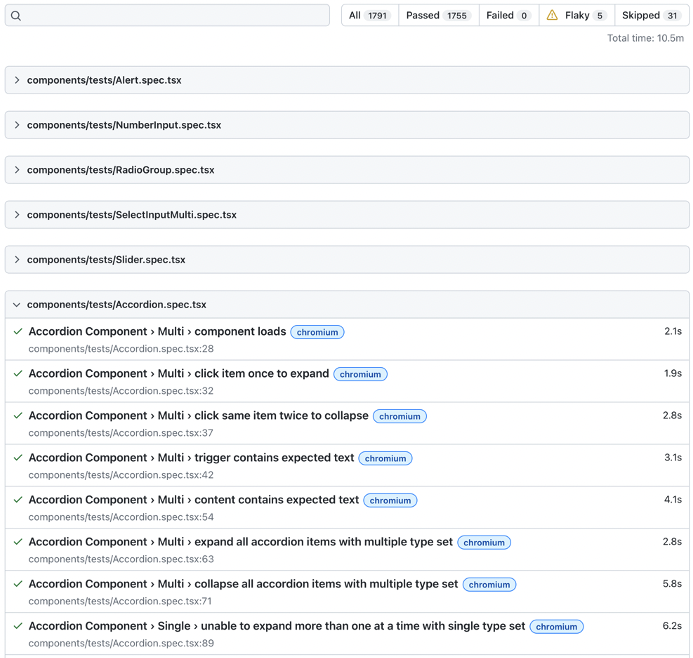Click the Flaky warning triangle icon
This screenshot has width=693, height=658.
pyautogui.click(x=552, y=15)
